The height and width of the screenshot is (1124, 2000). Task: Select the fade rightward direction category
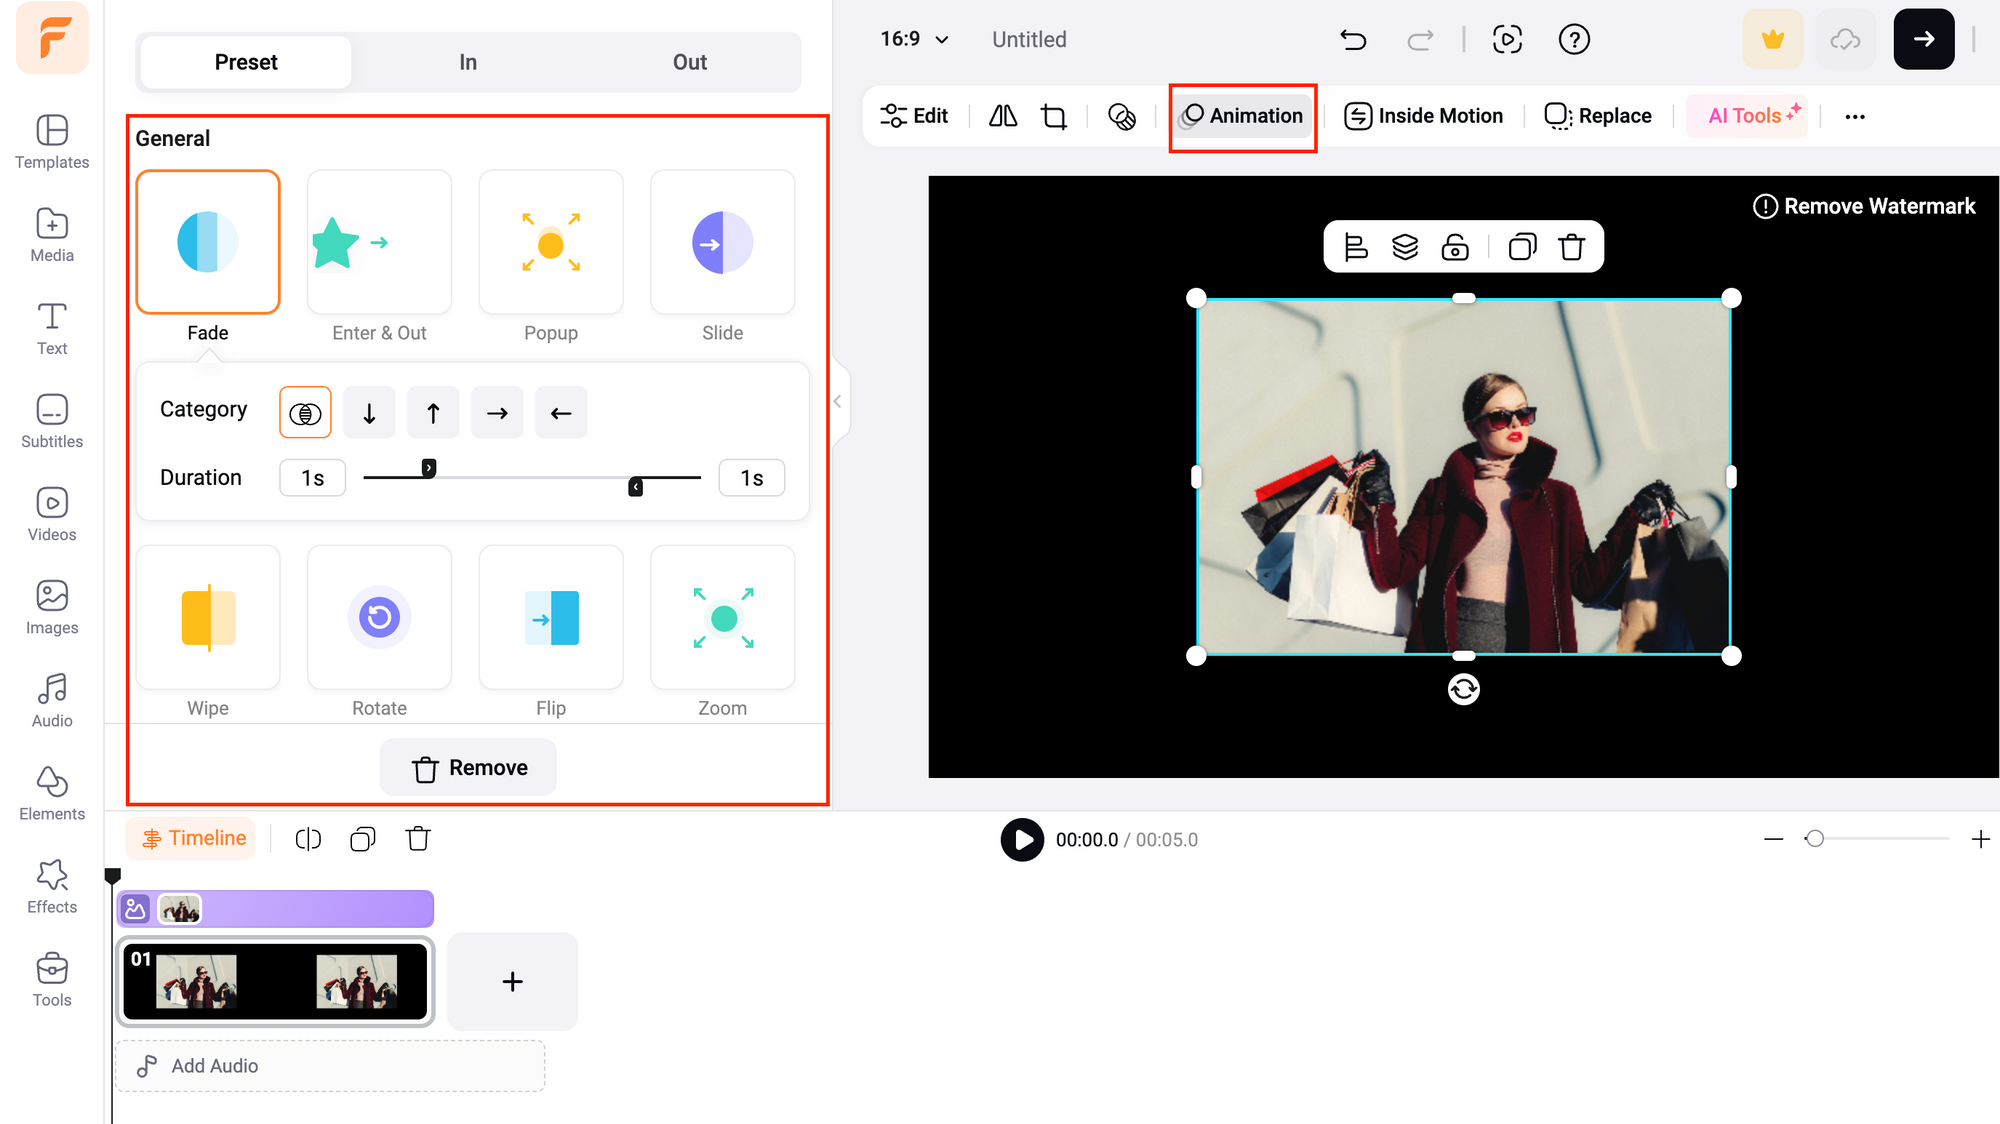tap(497, 413)
